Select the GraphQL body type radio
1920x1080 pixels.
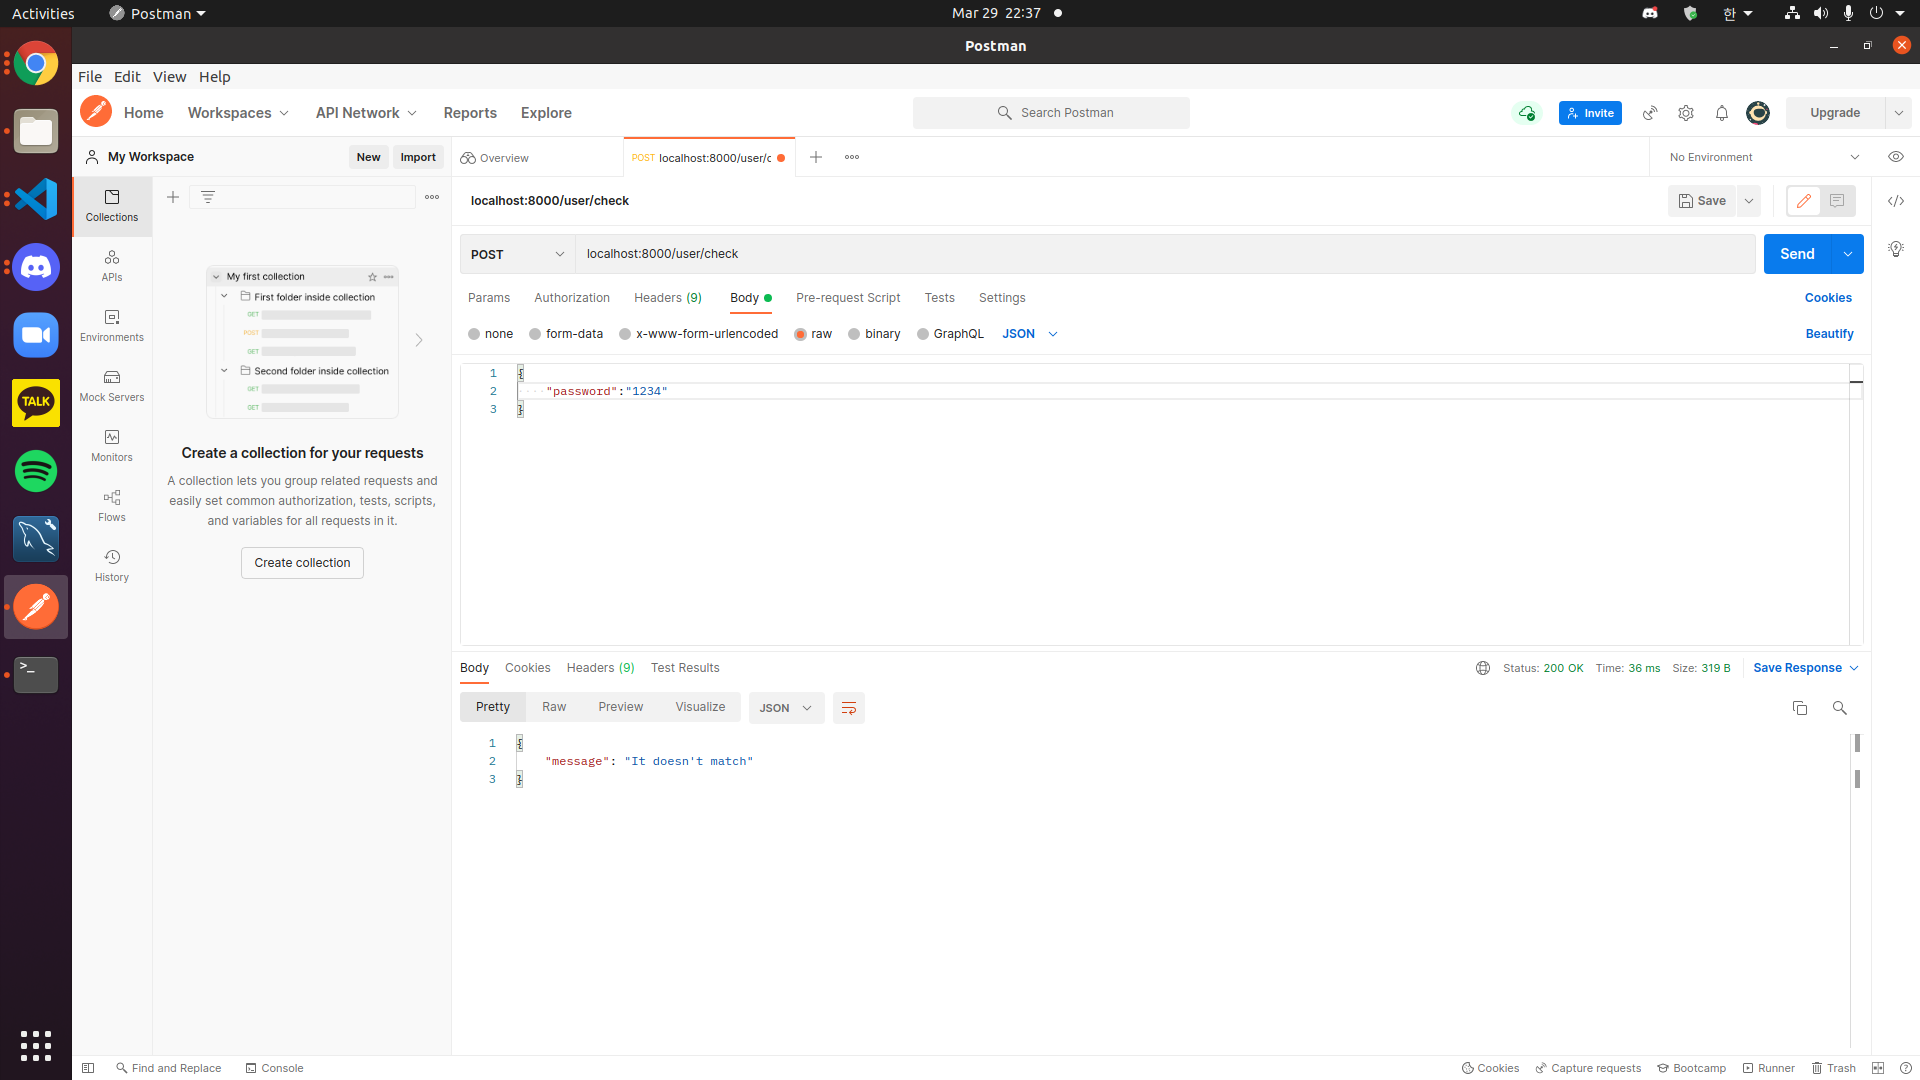point(923,334)
